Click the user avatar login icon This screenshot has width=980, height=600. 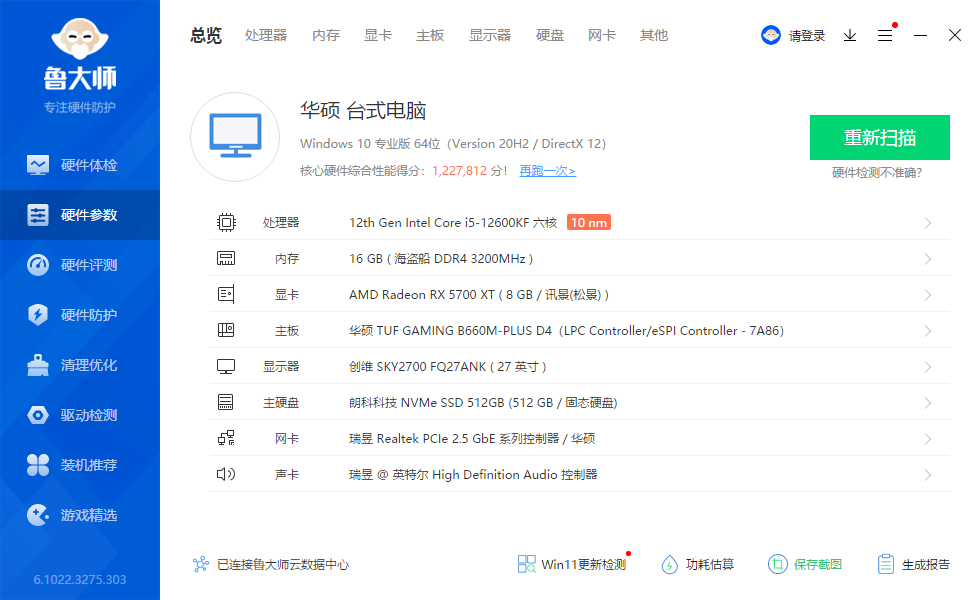point(771,35)
